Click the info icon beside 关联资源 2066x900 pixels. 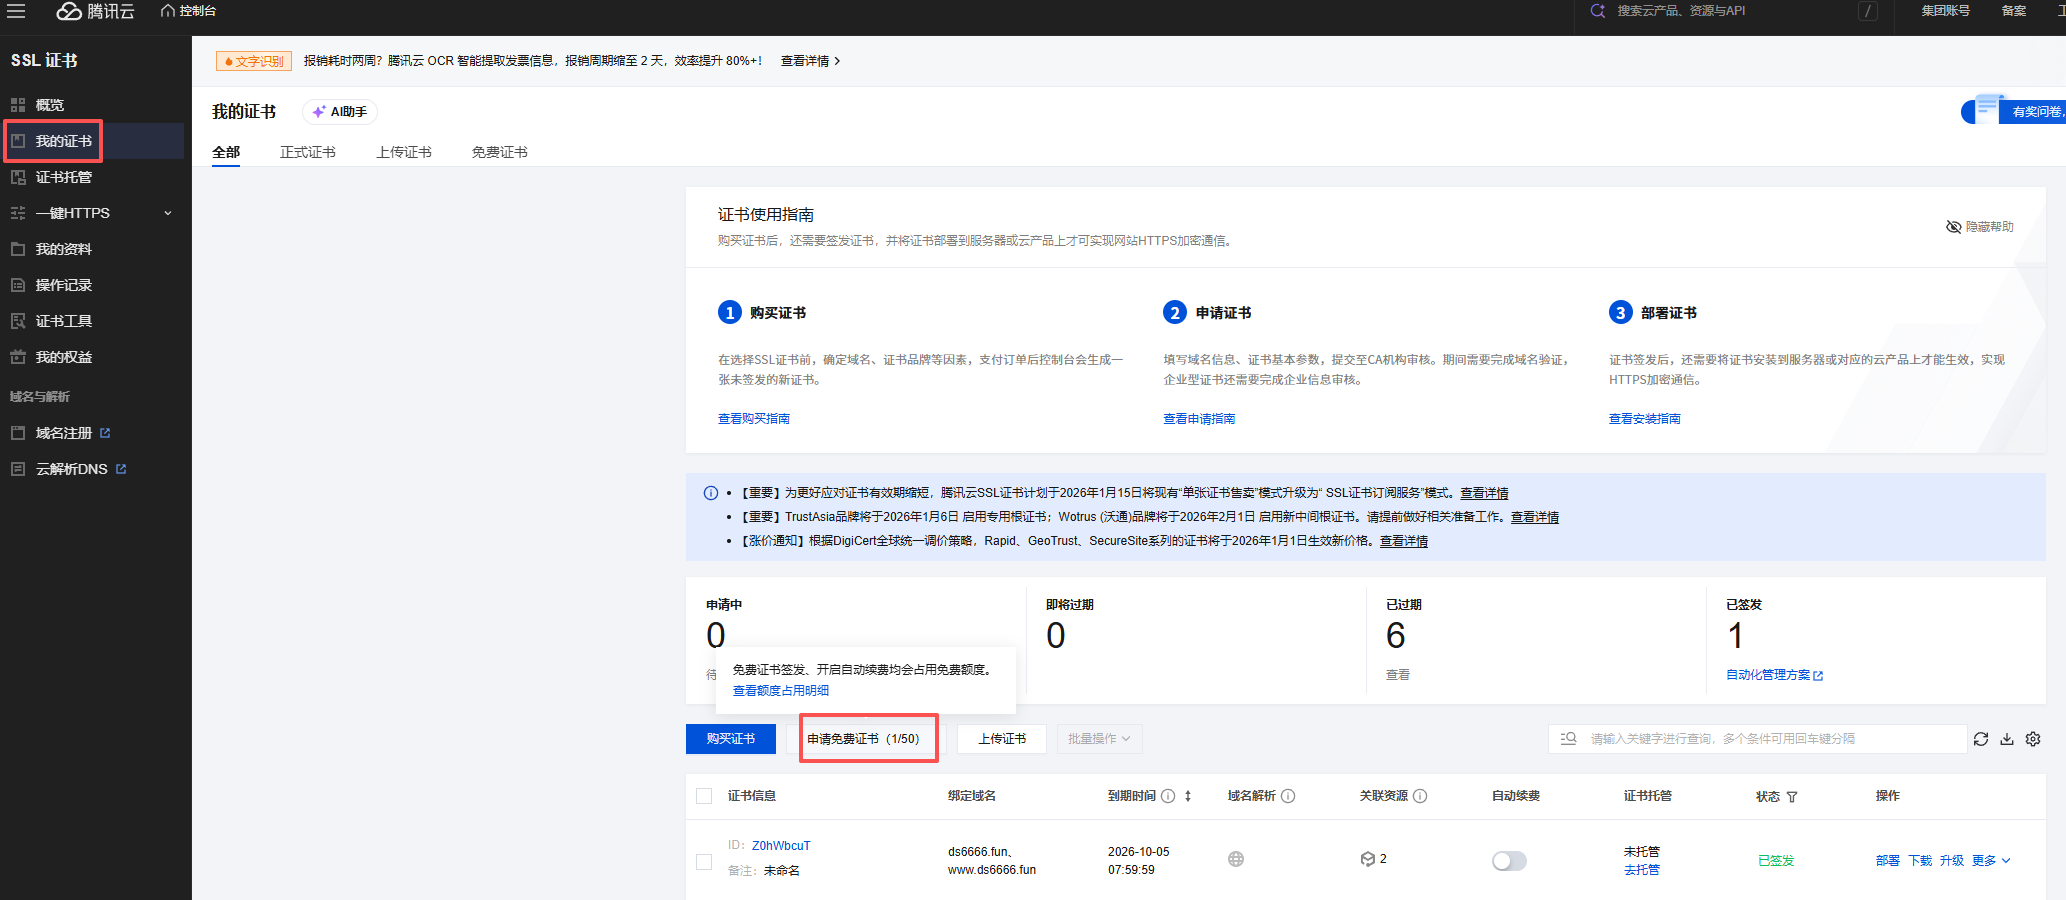point(1420,796)
